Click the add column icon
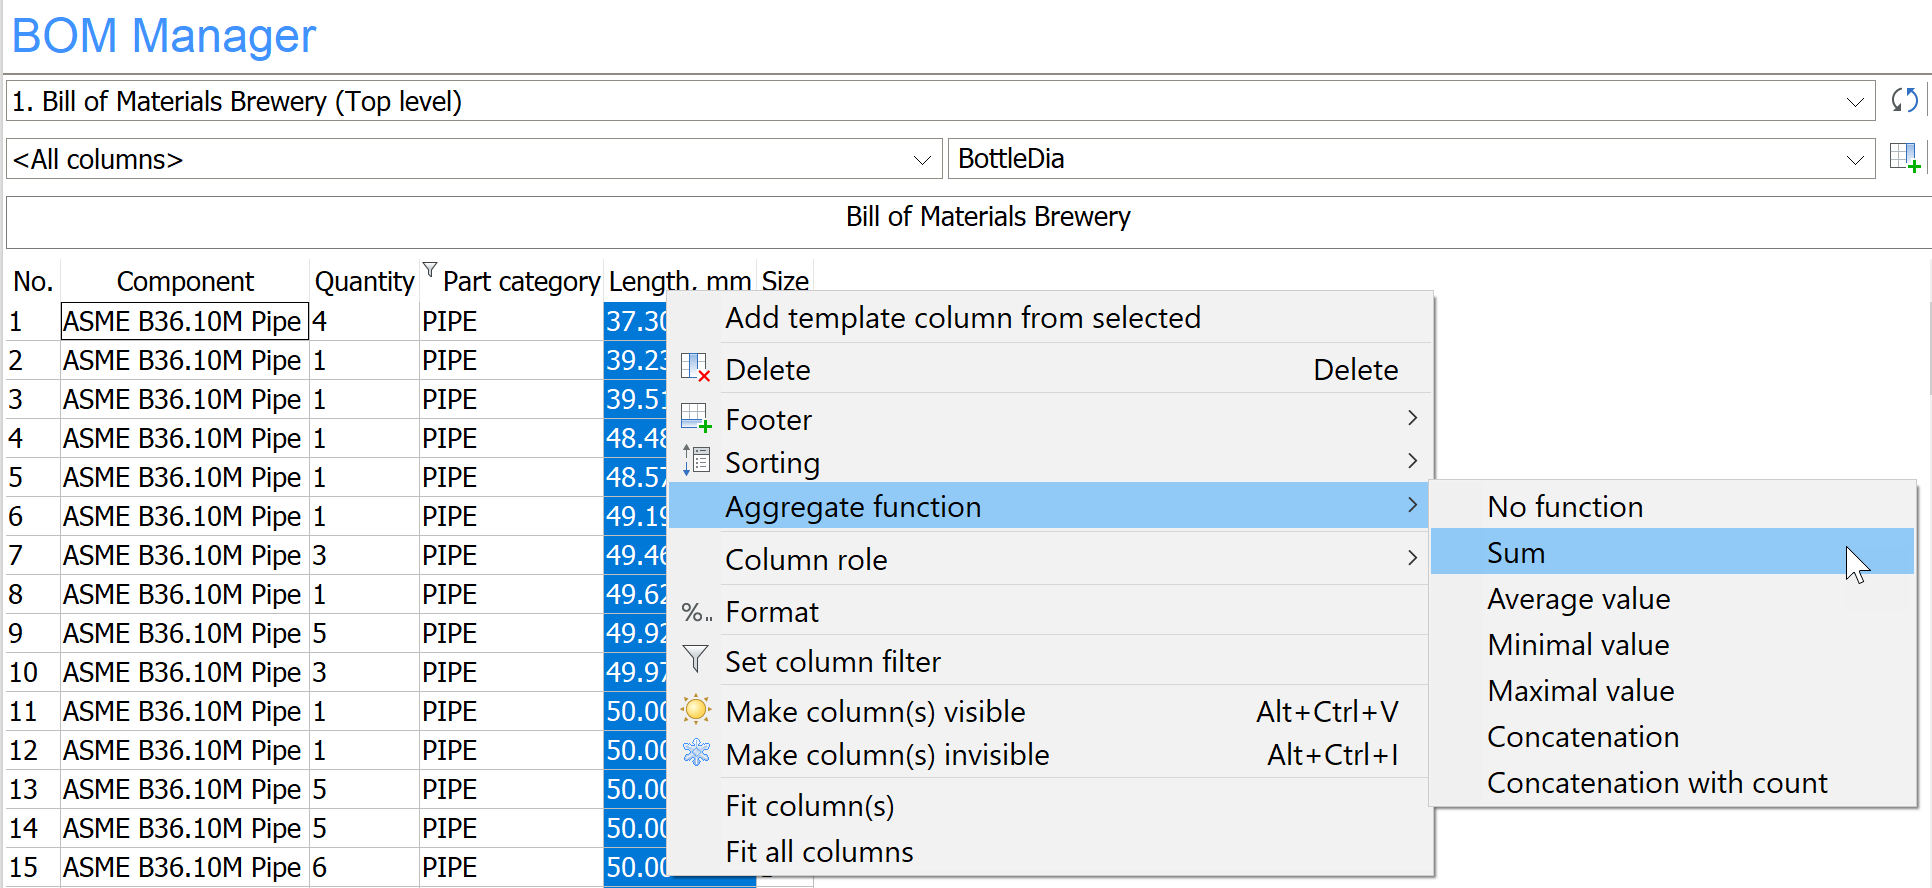Image resolution: width=1932 pixels, height=888 pixels. (x=1904, y=158)
